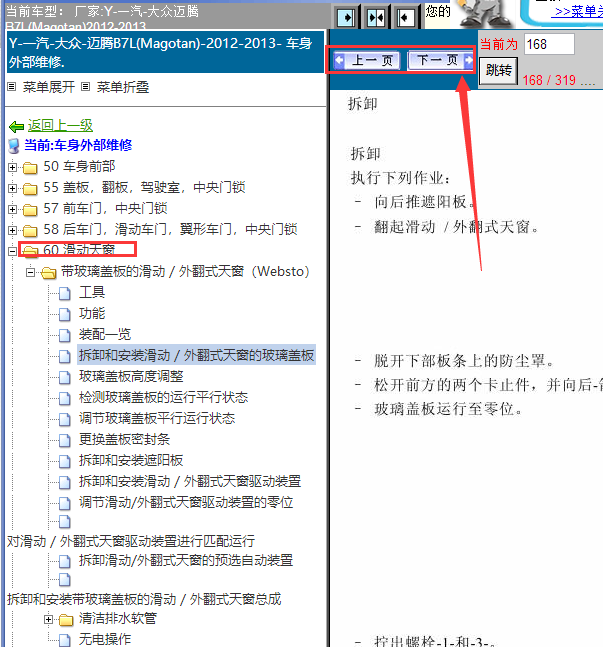This screenshot has height=647, width=603.
Task: Click the page icon beside 玻璃盖板高度调整
Action: pyautogui.click(x=64, y=377)
